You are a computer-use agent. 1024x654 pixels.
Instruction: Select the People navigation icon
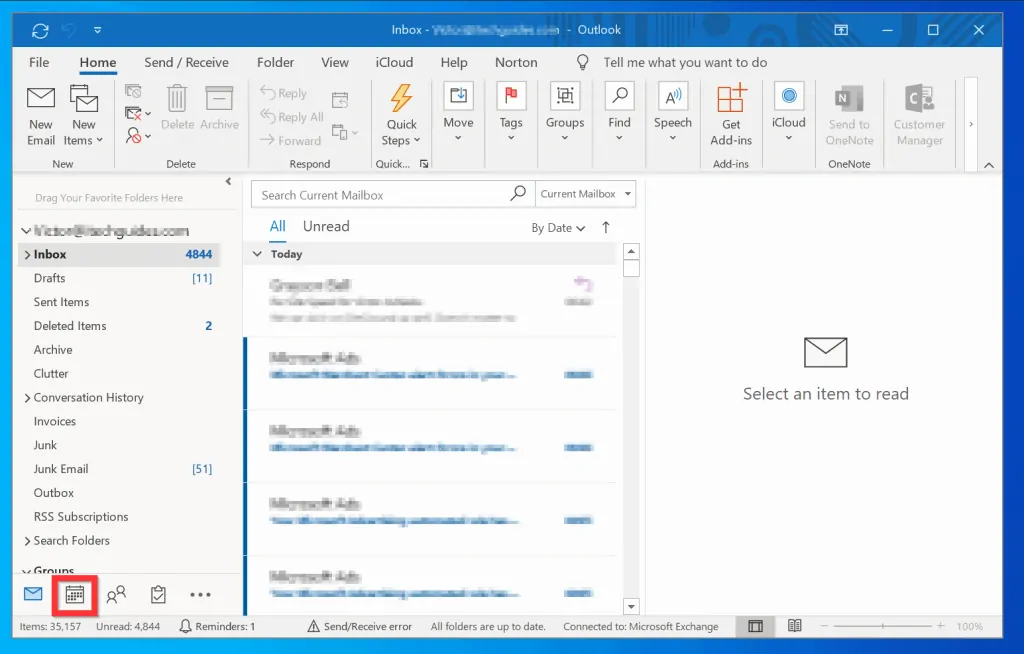point(116,594)
